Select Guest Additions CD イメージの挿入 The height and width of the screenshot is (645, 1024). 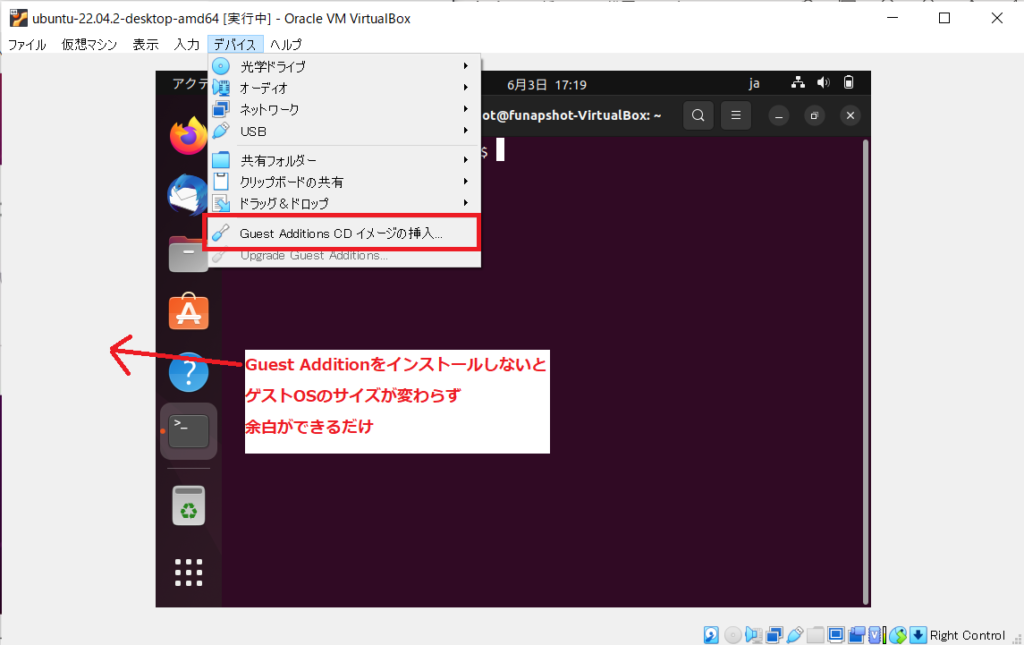pyautogui.click(x=341, y=233)
